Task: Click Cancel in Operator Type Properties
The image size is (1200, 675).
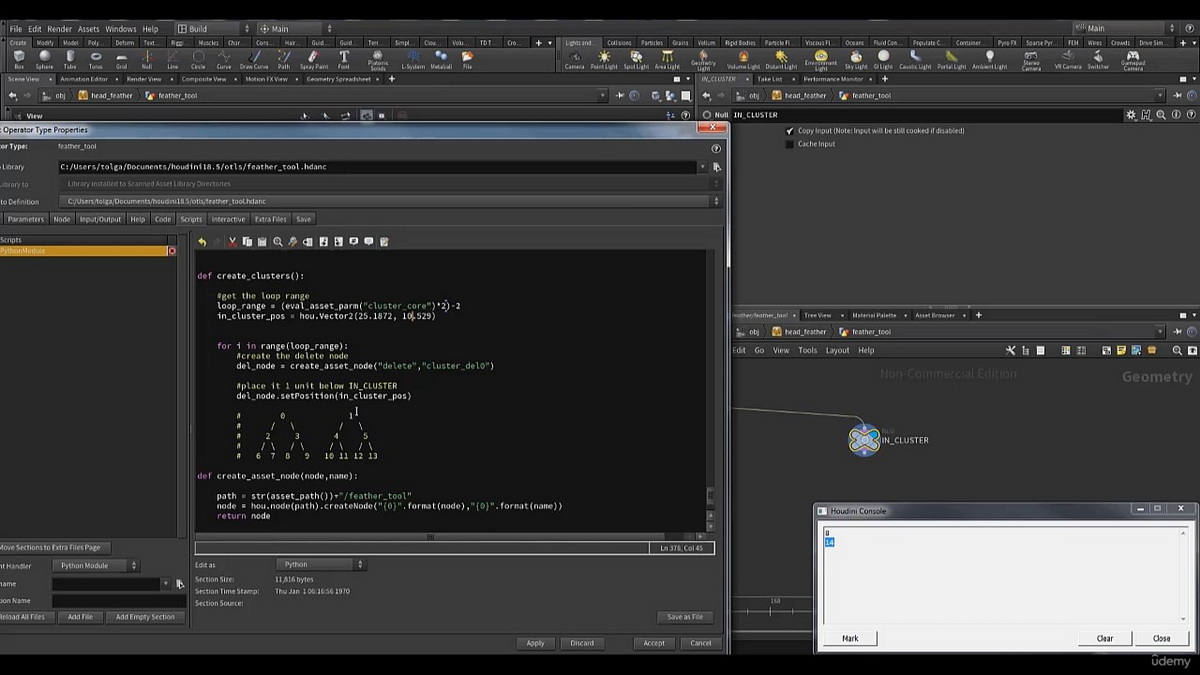Action: (x=700, y=643)
